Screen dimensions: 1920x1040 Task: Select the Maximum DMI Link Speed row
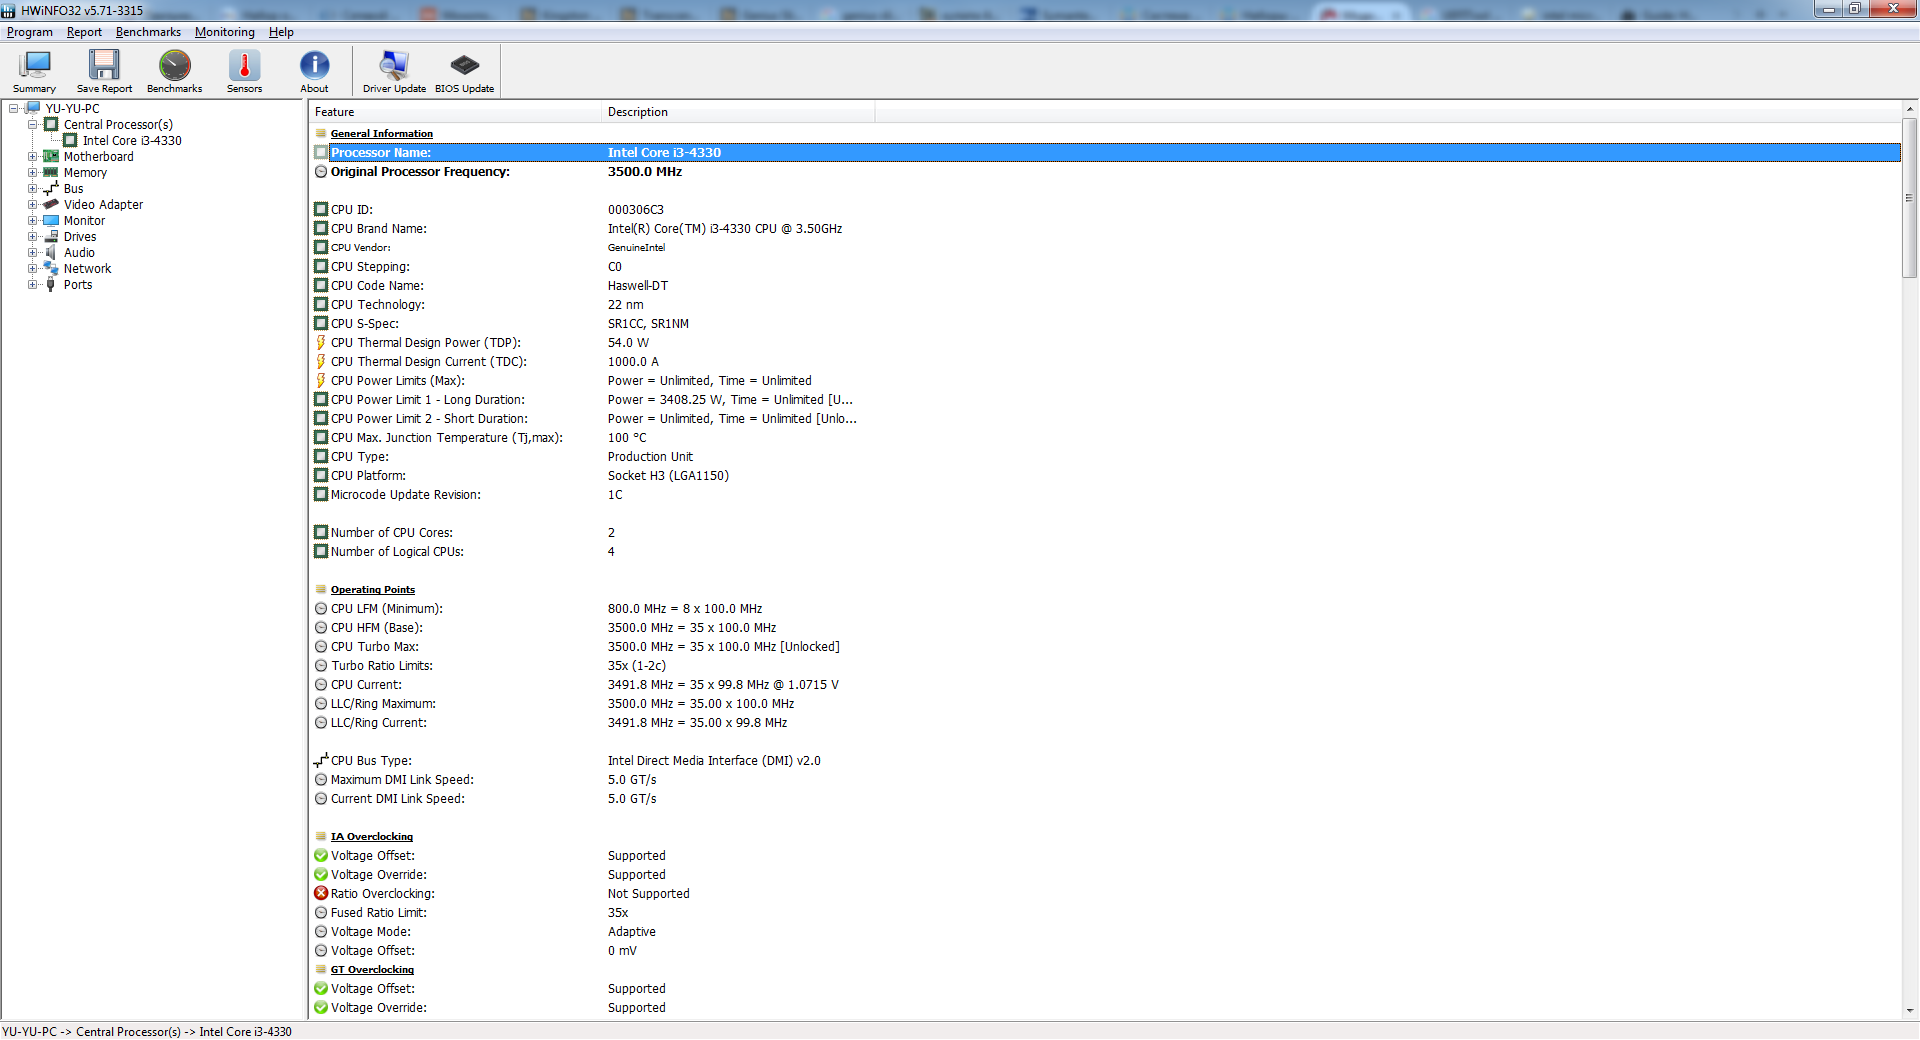(1105, 779)
